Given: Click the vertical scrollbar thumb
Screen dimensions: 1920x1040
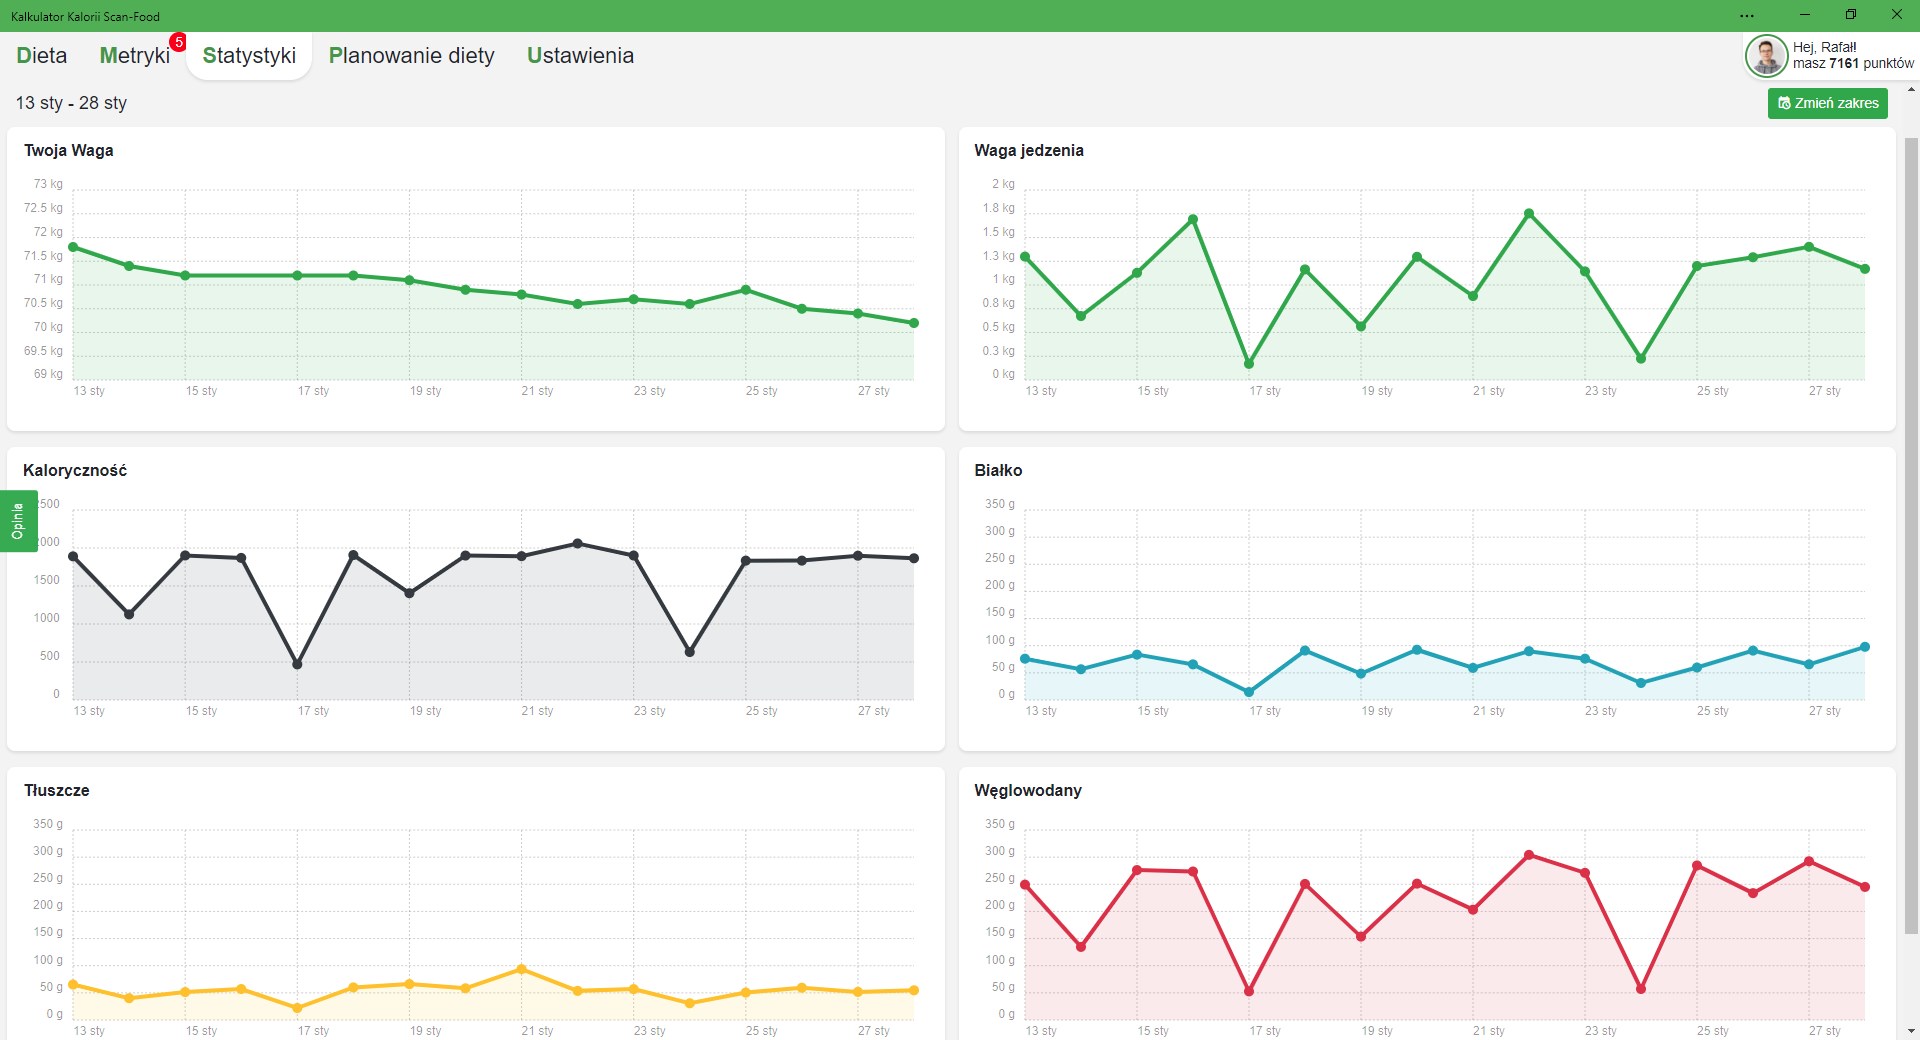Looking at the screenshot, I should (1911, 535).
